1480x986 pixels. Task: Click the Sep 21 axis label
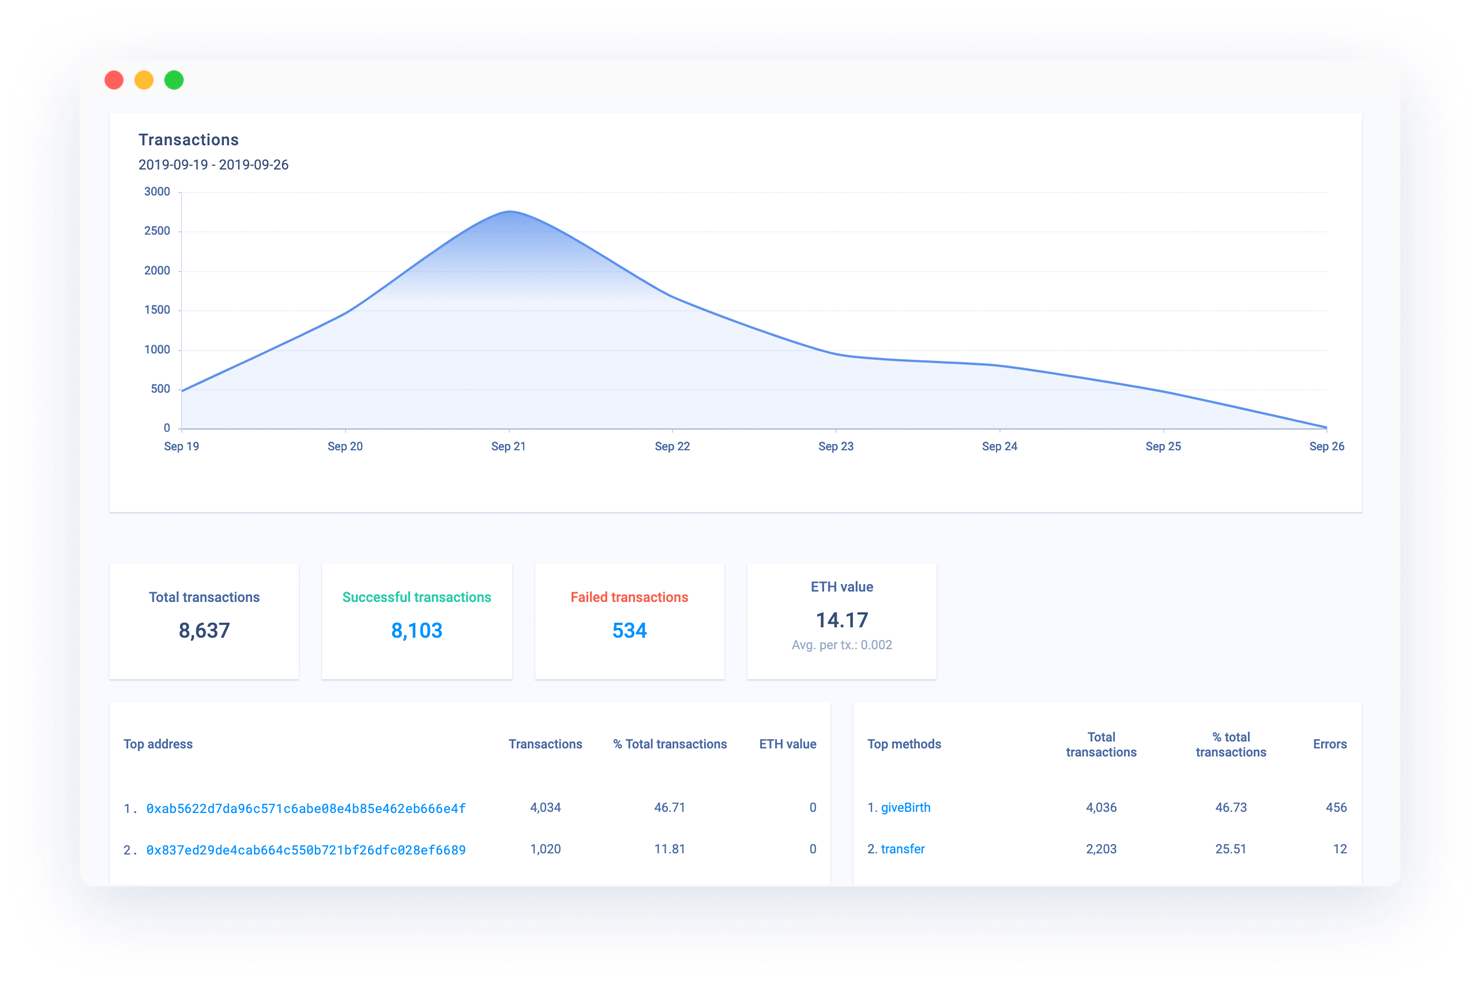(508, 446)
